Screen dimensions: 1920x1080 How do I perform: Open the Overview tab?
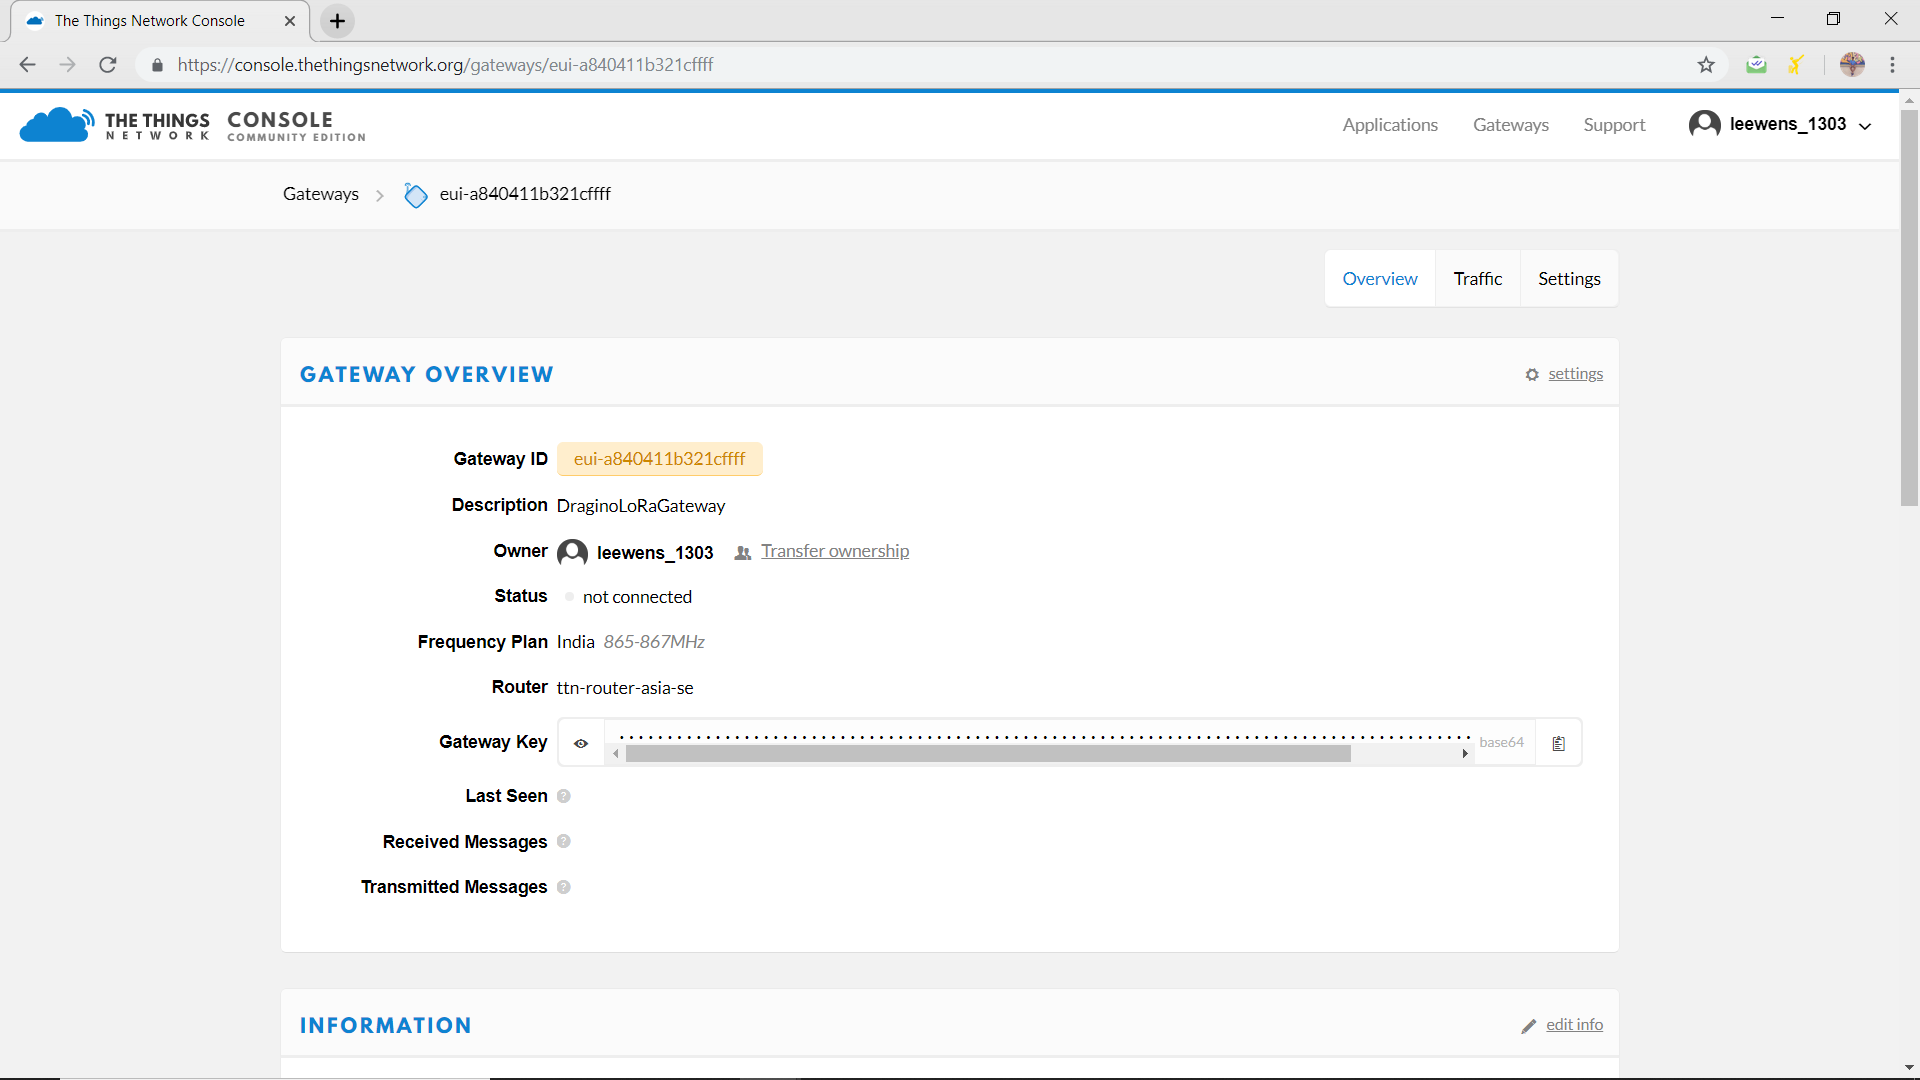[x=1379, y=279]
